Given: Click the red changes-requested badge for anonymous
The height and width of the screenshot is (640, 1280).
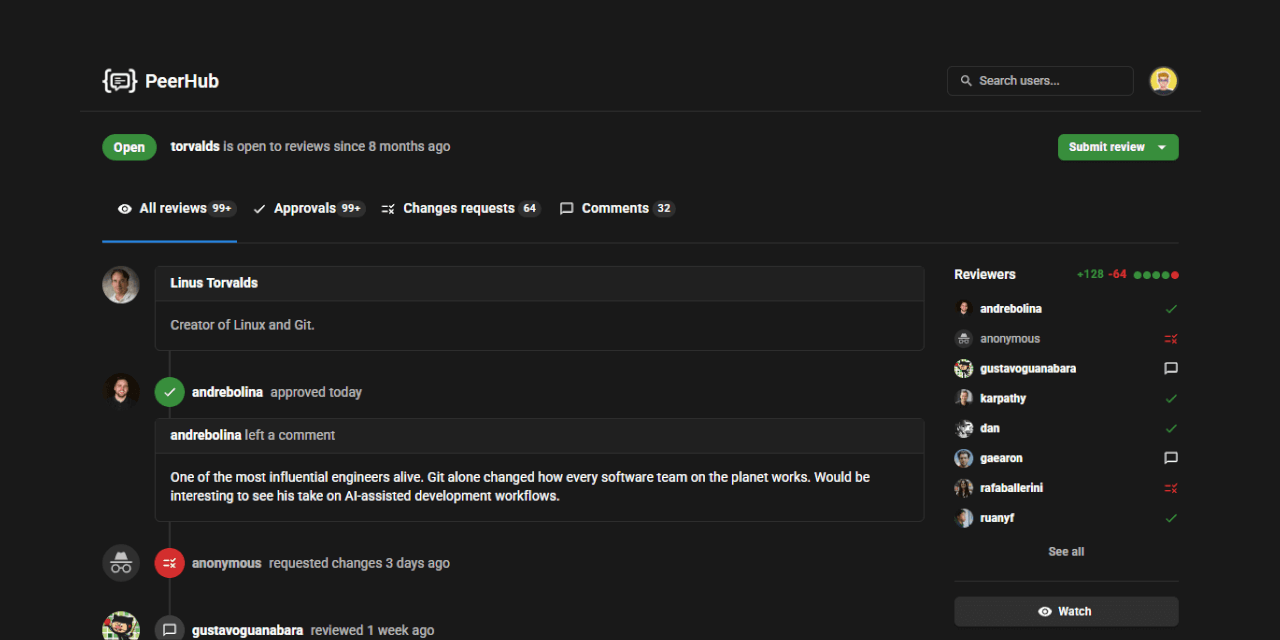Looking at the screenshot, I should point(170,563).
